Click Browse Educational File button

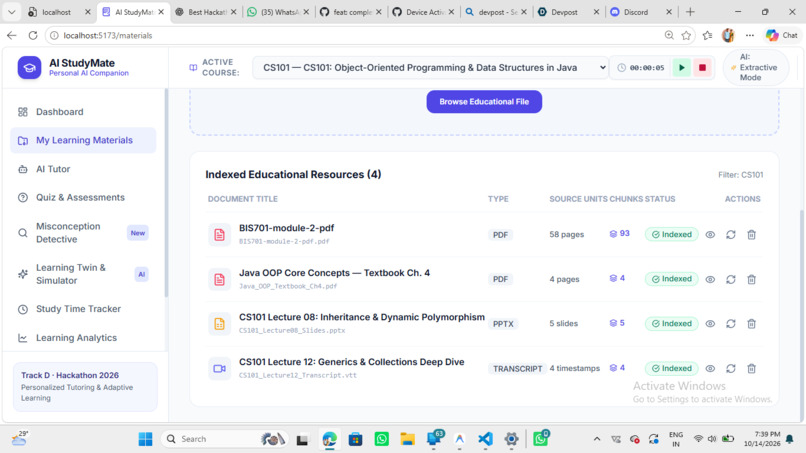coord(484,102)
